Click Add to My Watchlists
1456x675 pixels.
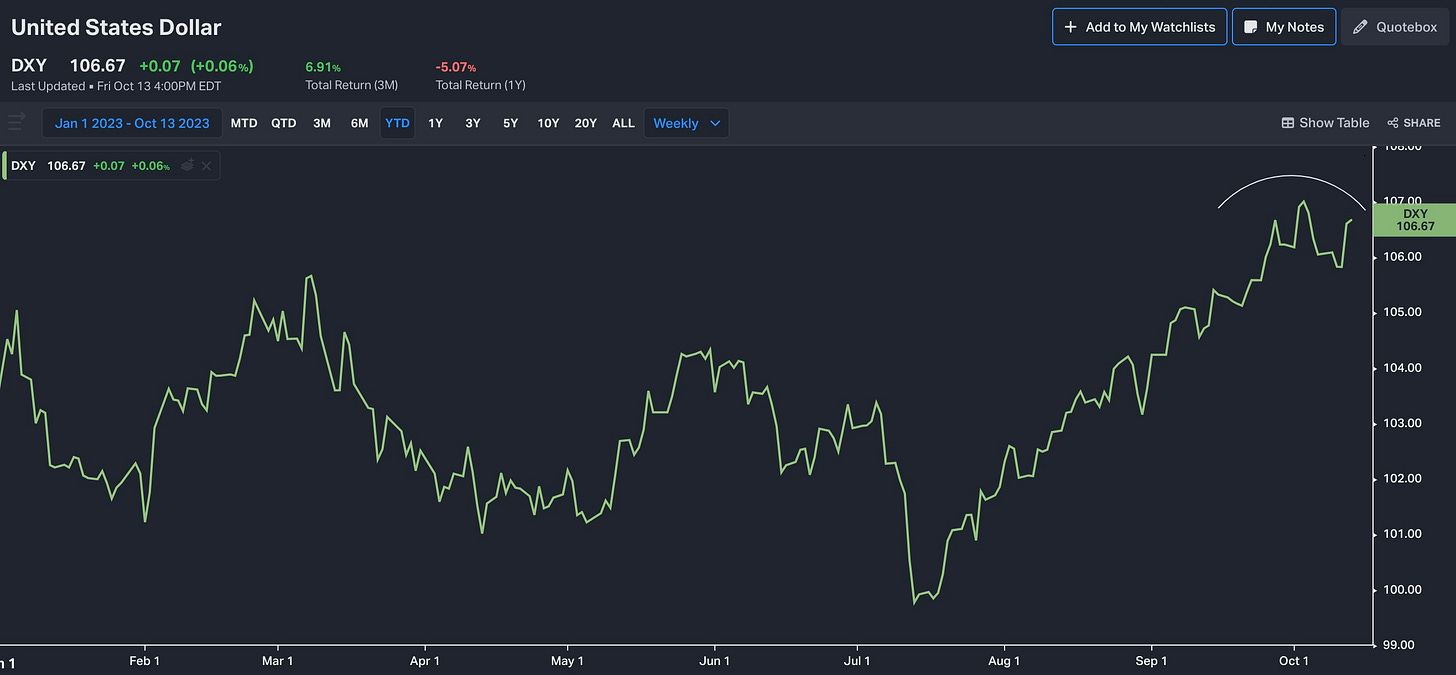click(1139, 27)
